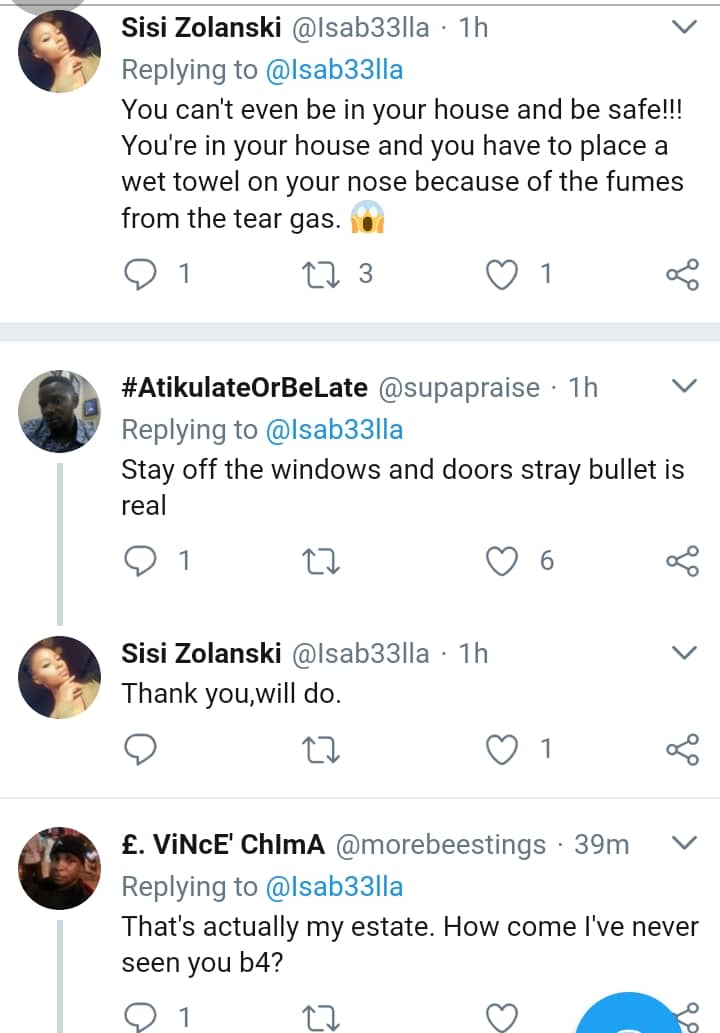Open ViNcE' ChImA's profile avatar
The image size is (720, 1033).
(x=60, y=868)
